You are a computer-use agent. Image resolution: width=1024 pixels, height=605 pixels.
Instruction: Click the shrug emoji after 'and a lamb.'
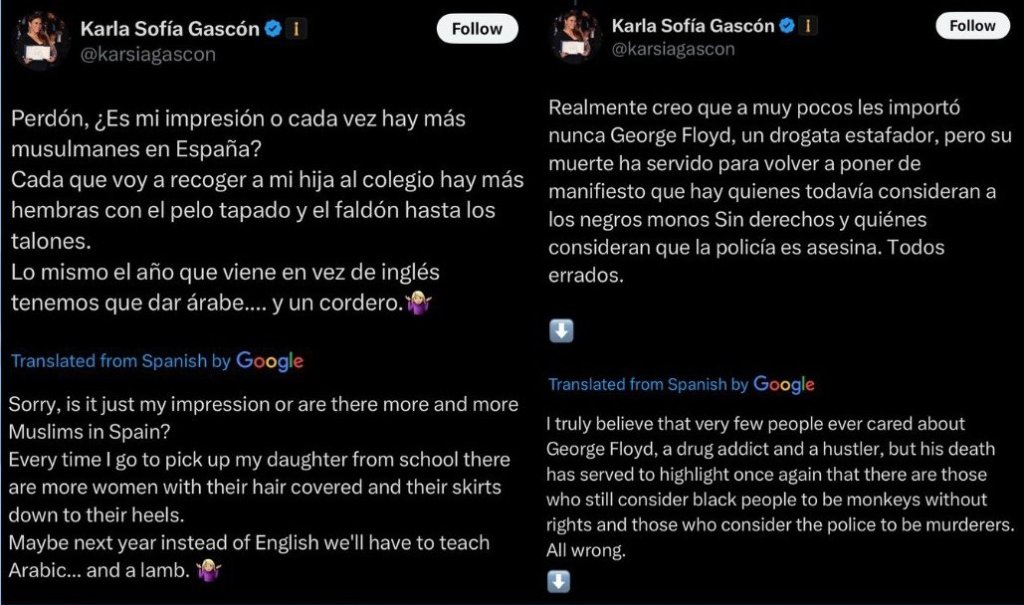210,572
